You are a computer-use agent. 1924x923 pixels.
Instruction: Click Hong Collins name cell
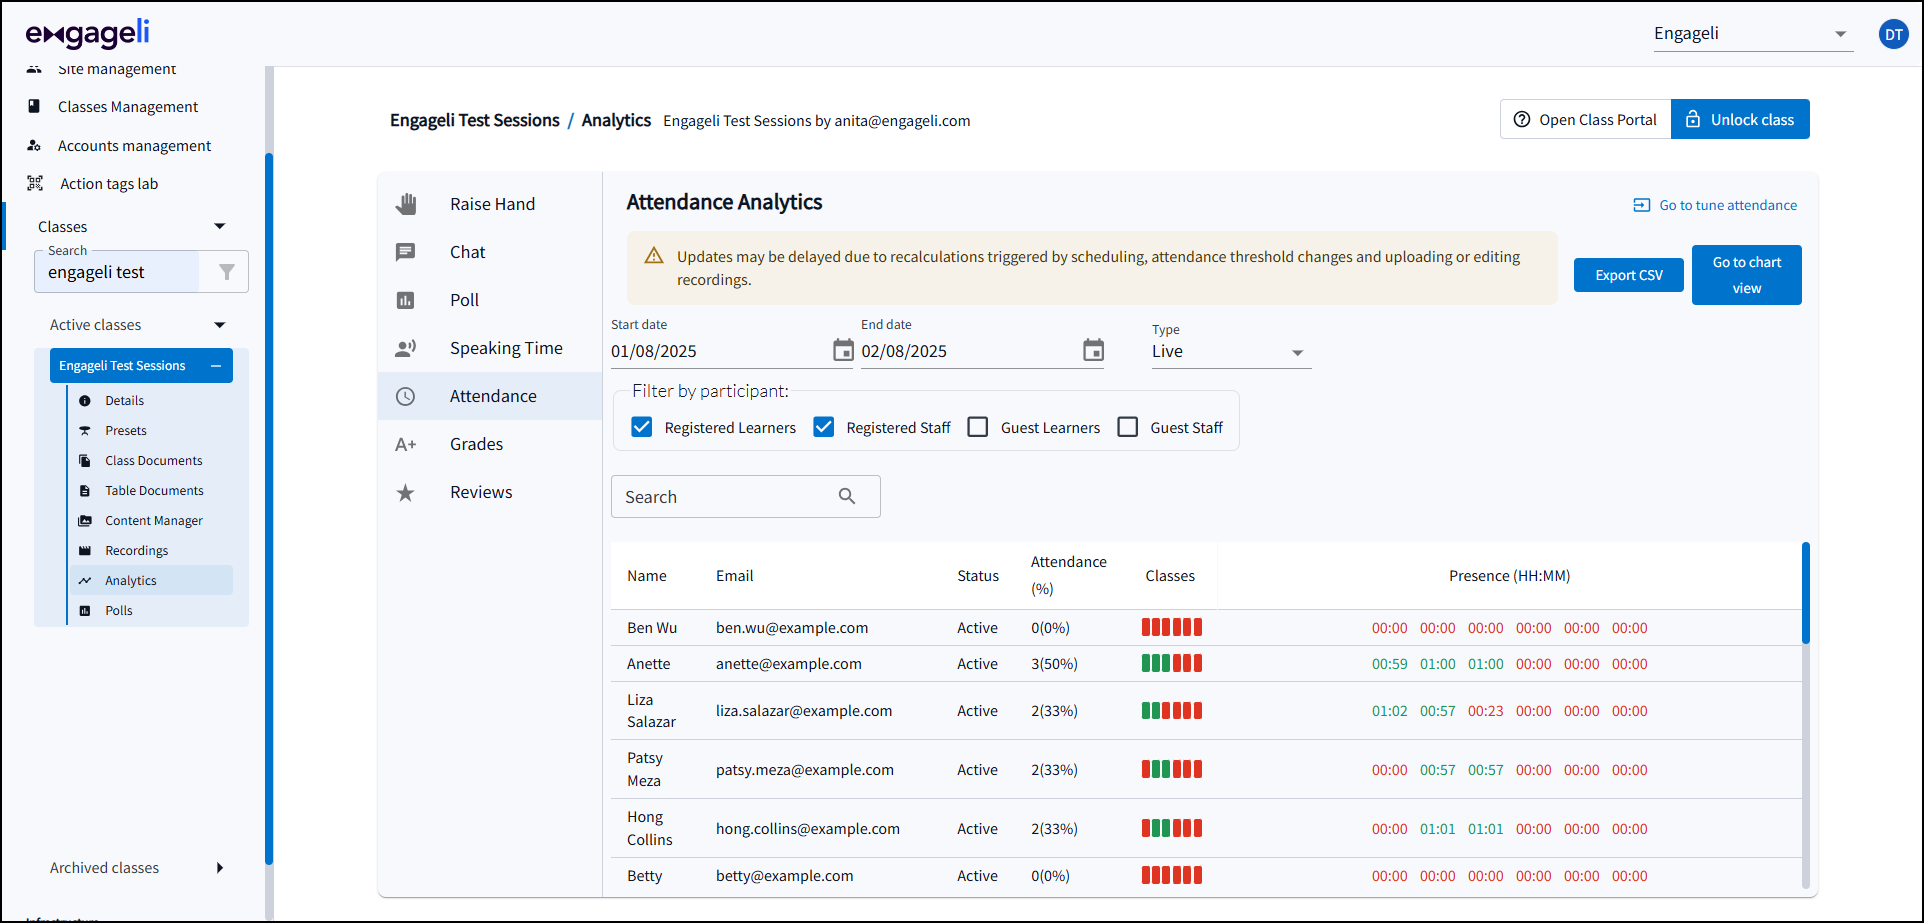click(650, 828)
